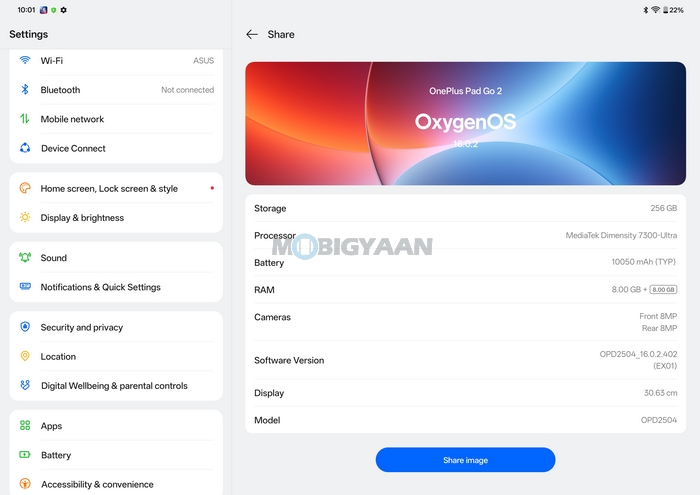The image size is (700, 495).
Task: Tap the Mobile network arrows icon
Action: click(25, 119)
